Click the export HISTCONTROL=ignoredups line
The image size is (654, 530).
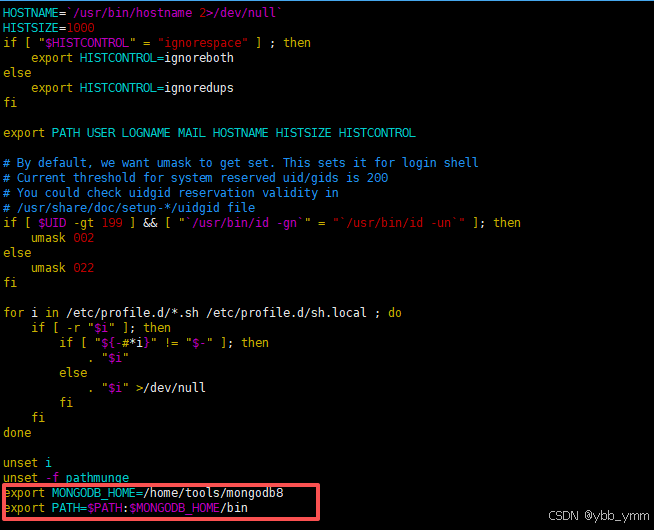(132, 88)
